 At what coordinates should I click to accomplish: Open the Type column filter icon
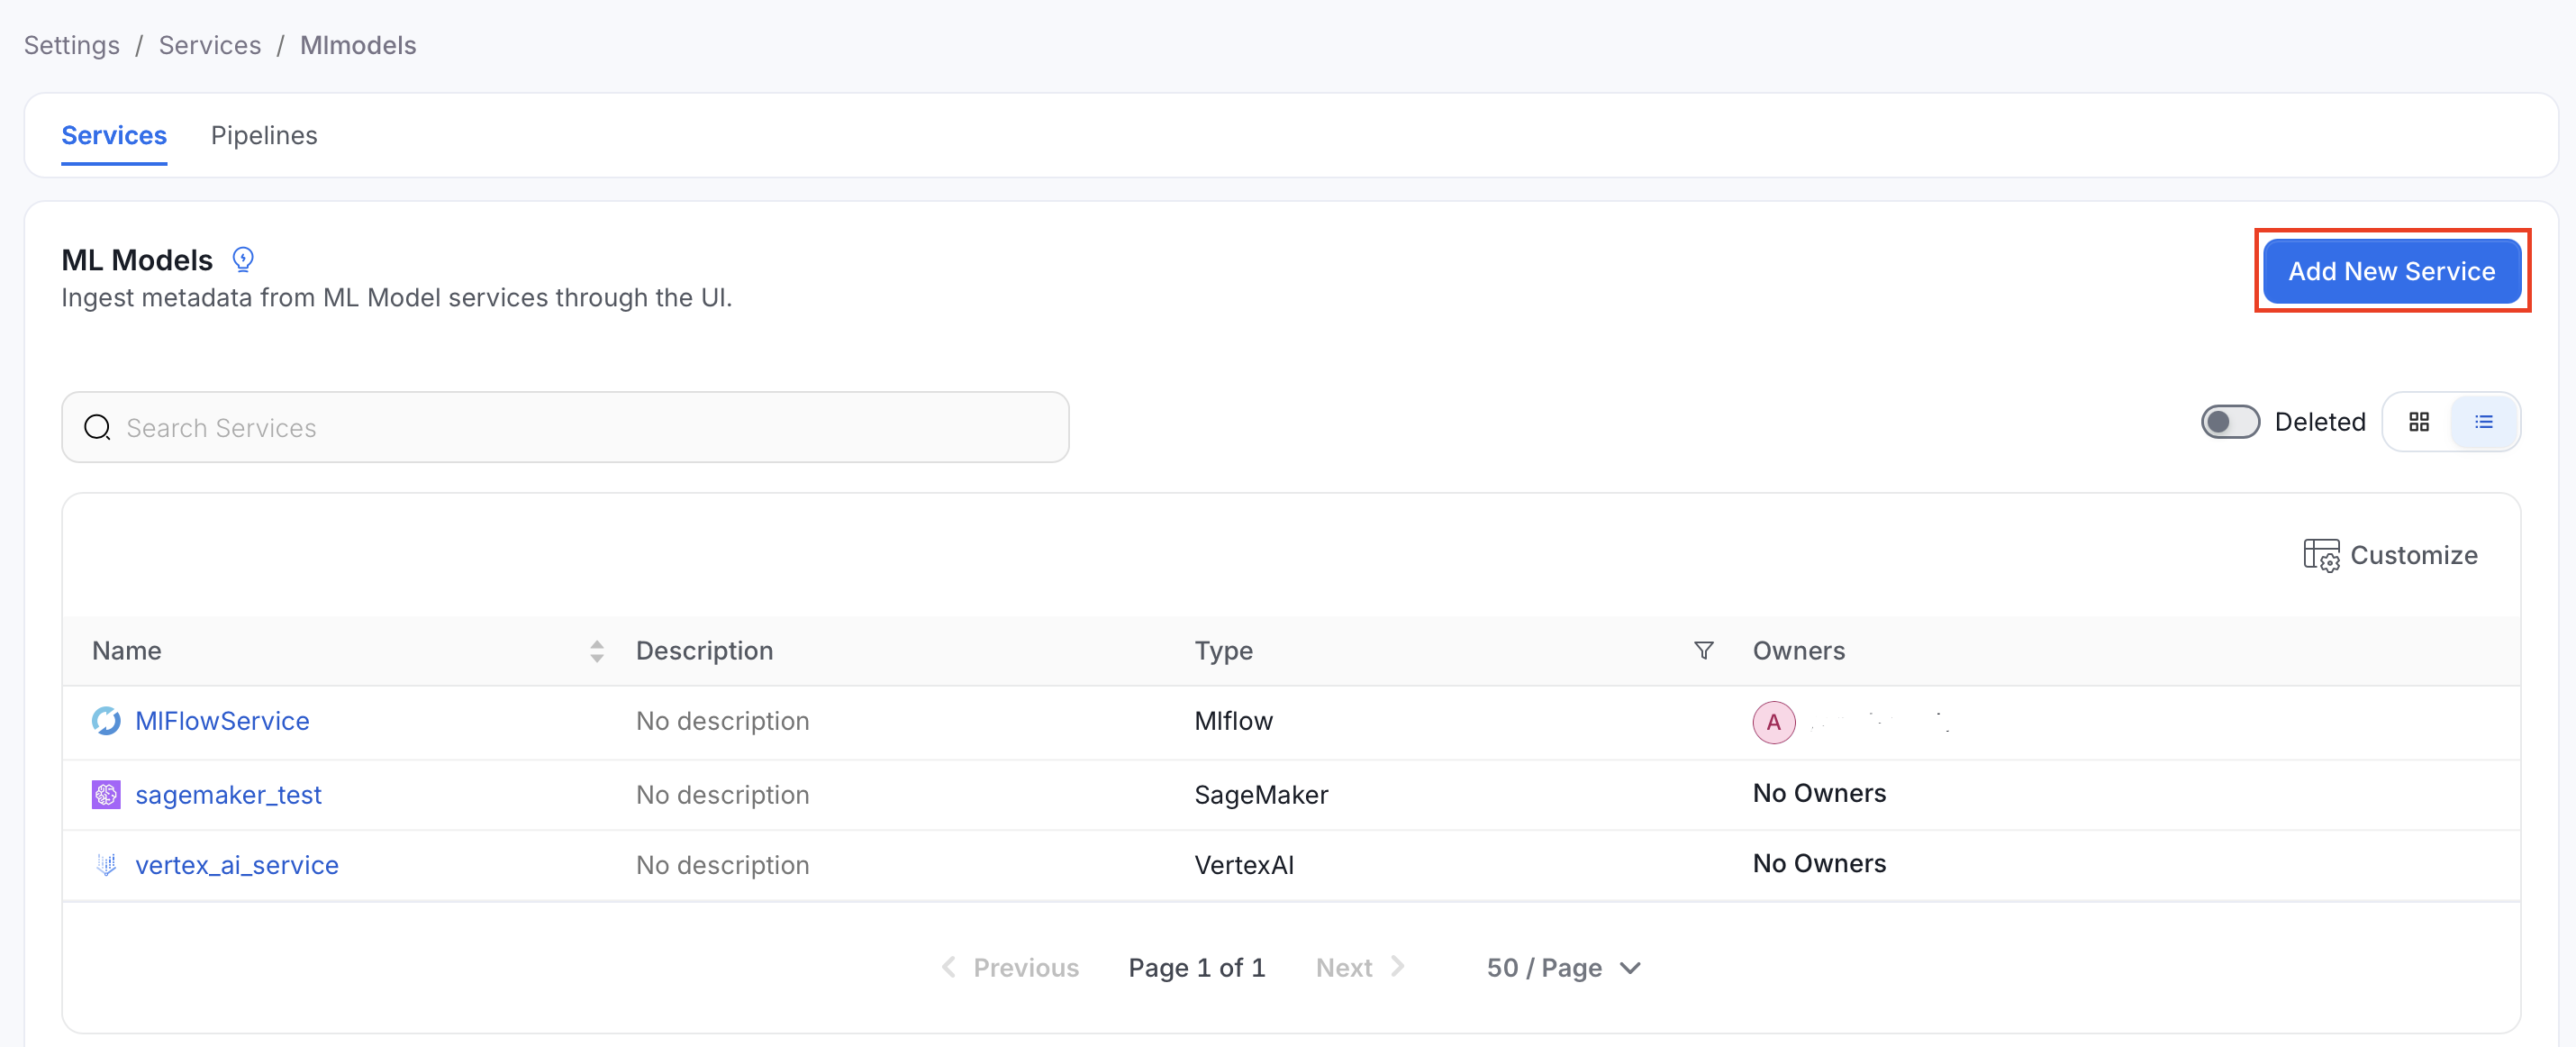coord(1704,651)
